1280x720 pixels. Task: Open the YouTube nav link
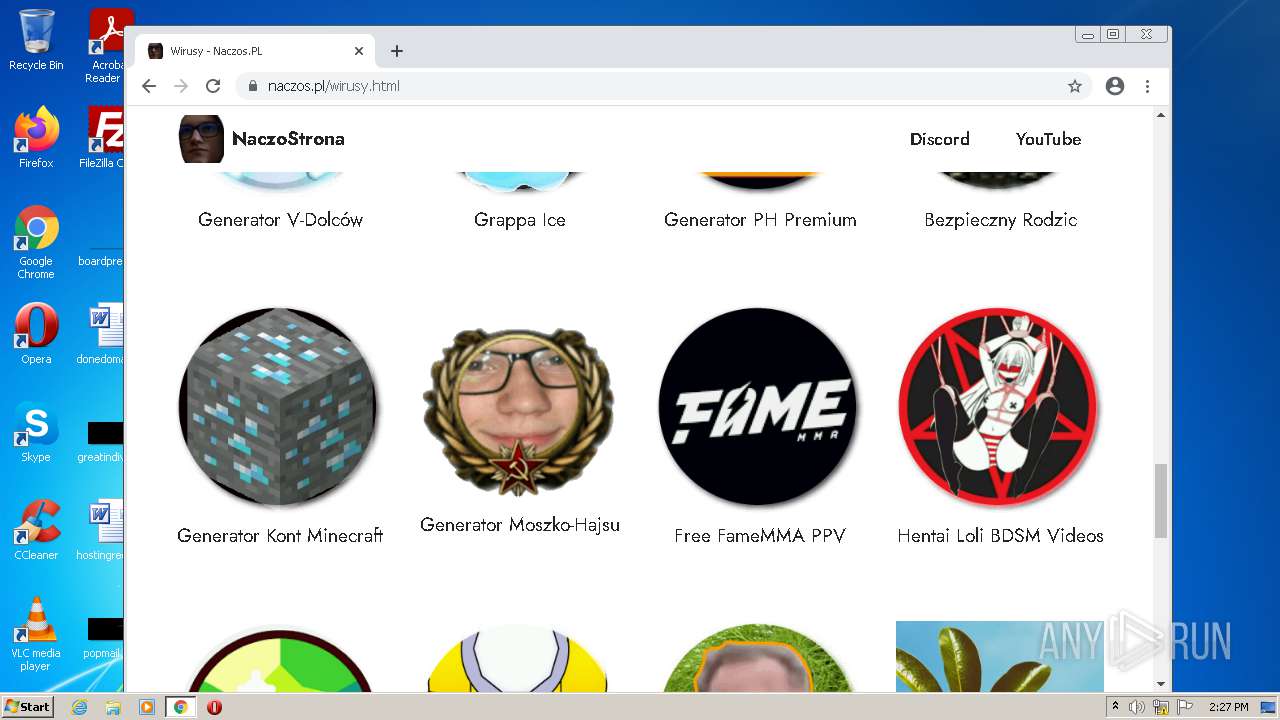1048,139
